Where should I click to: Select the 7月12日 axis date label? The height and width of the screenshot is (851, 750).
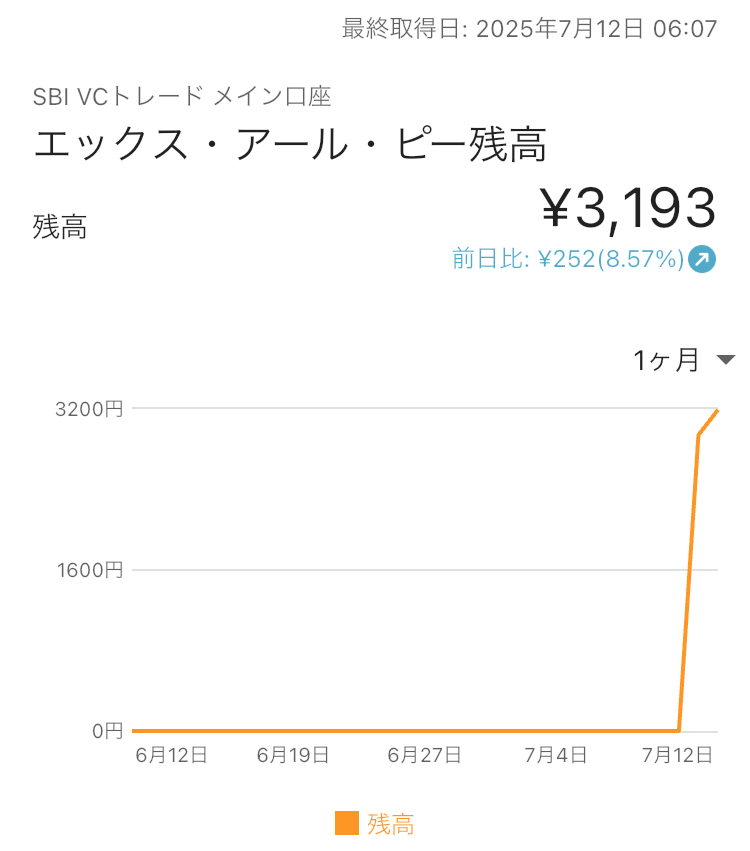point(677,755)
